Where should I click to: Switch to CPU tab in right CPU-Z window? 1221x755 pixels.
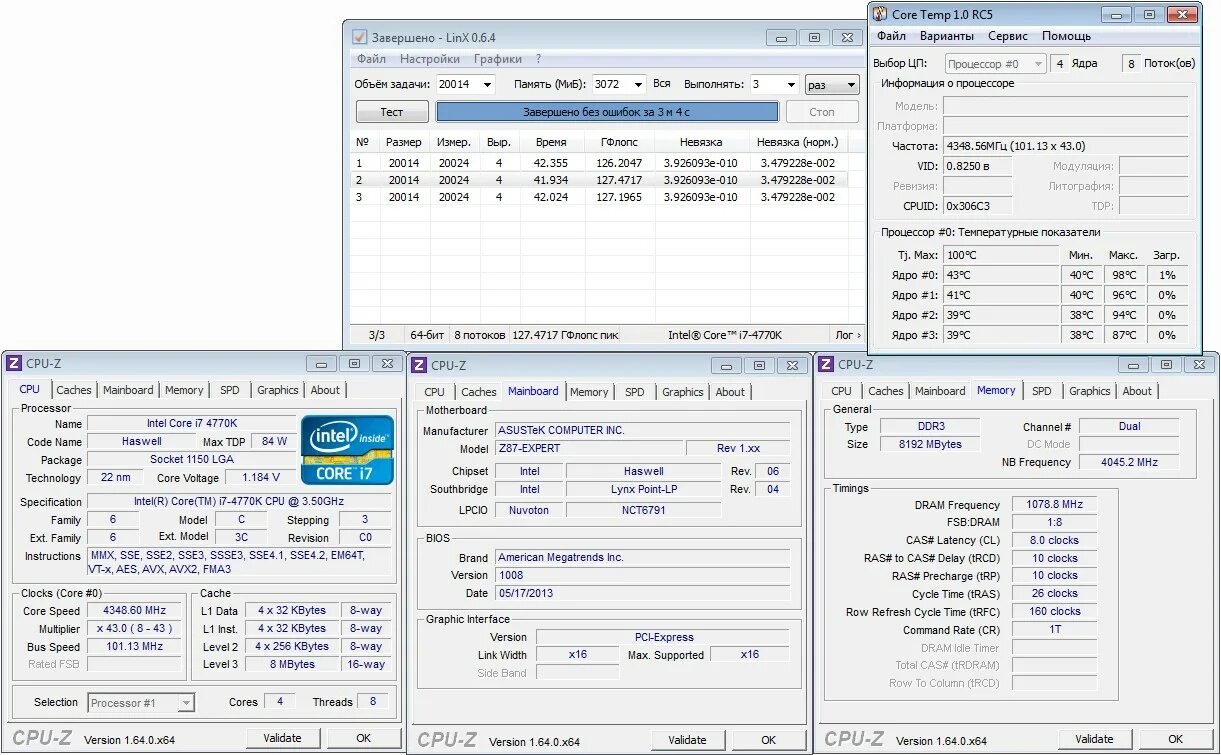[x=842, y=391]
